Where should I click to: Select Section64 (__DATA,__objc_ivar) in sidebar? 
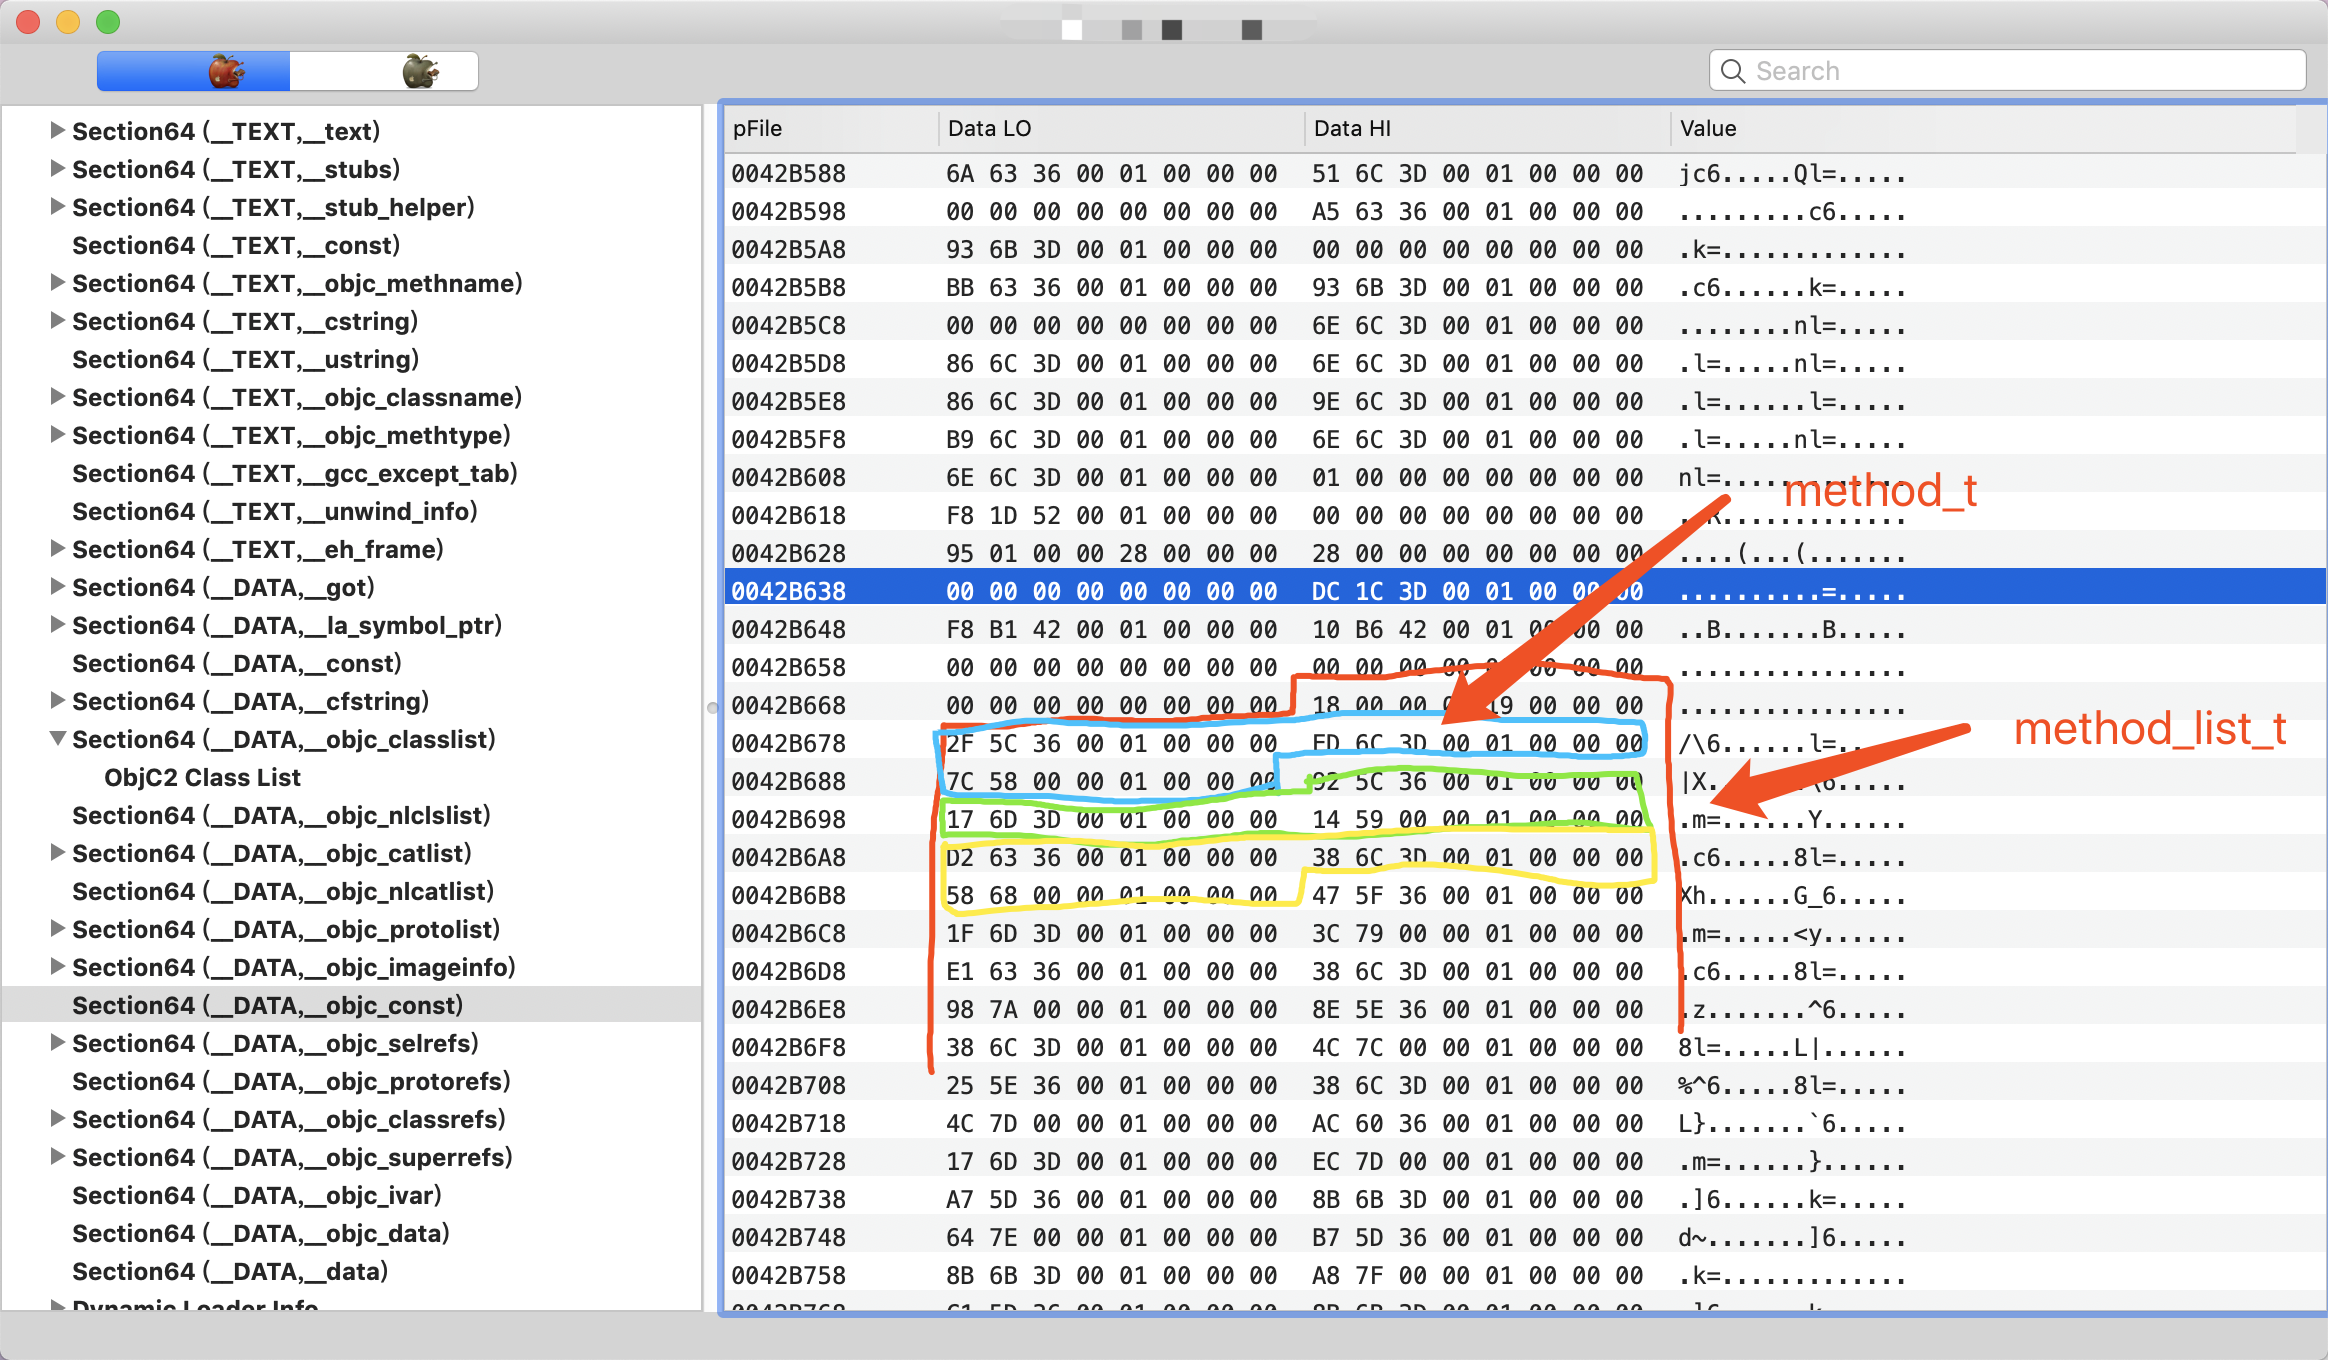tap(256, 1195)
